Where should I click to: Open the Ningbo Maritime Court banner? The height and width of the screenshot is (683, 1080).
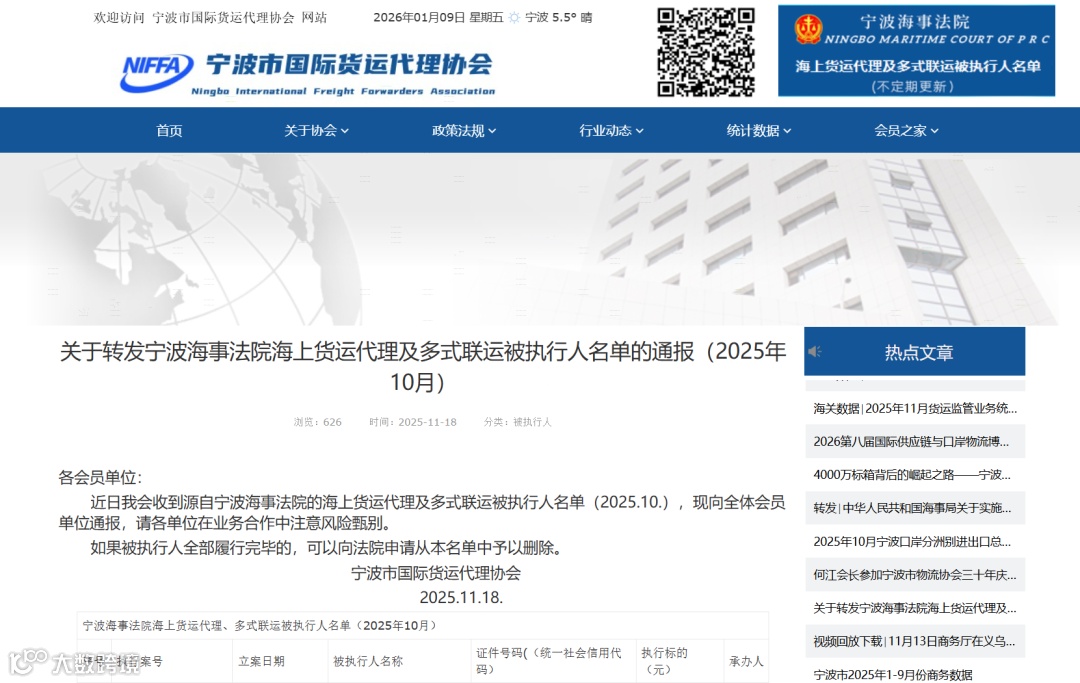coord(916,51)
